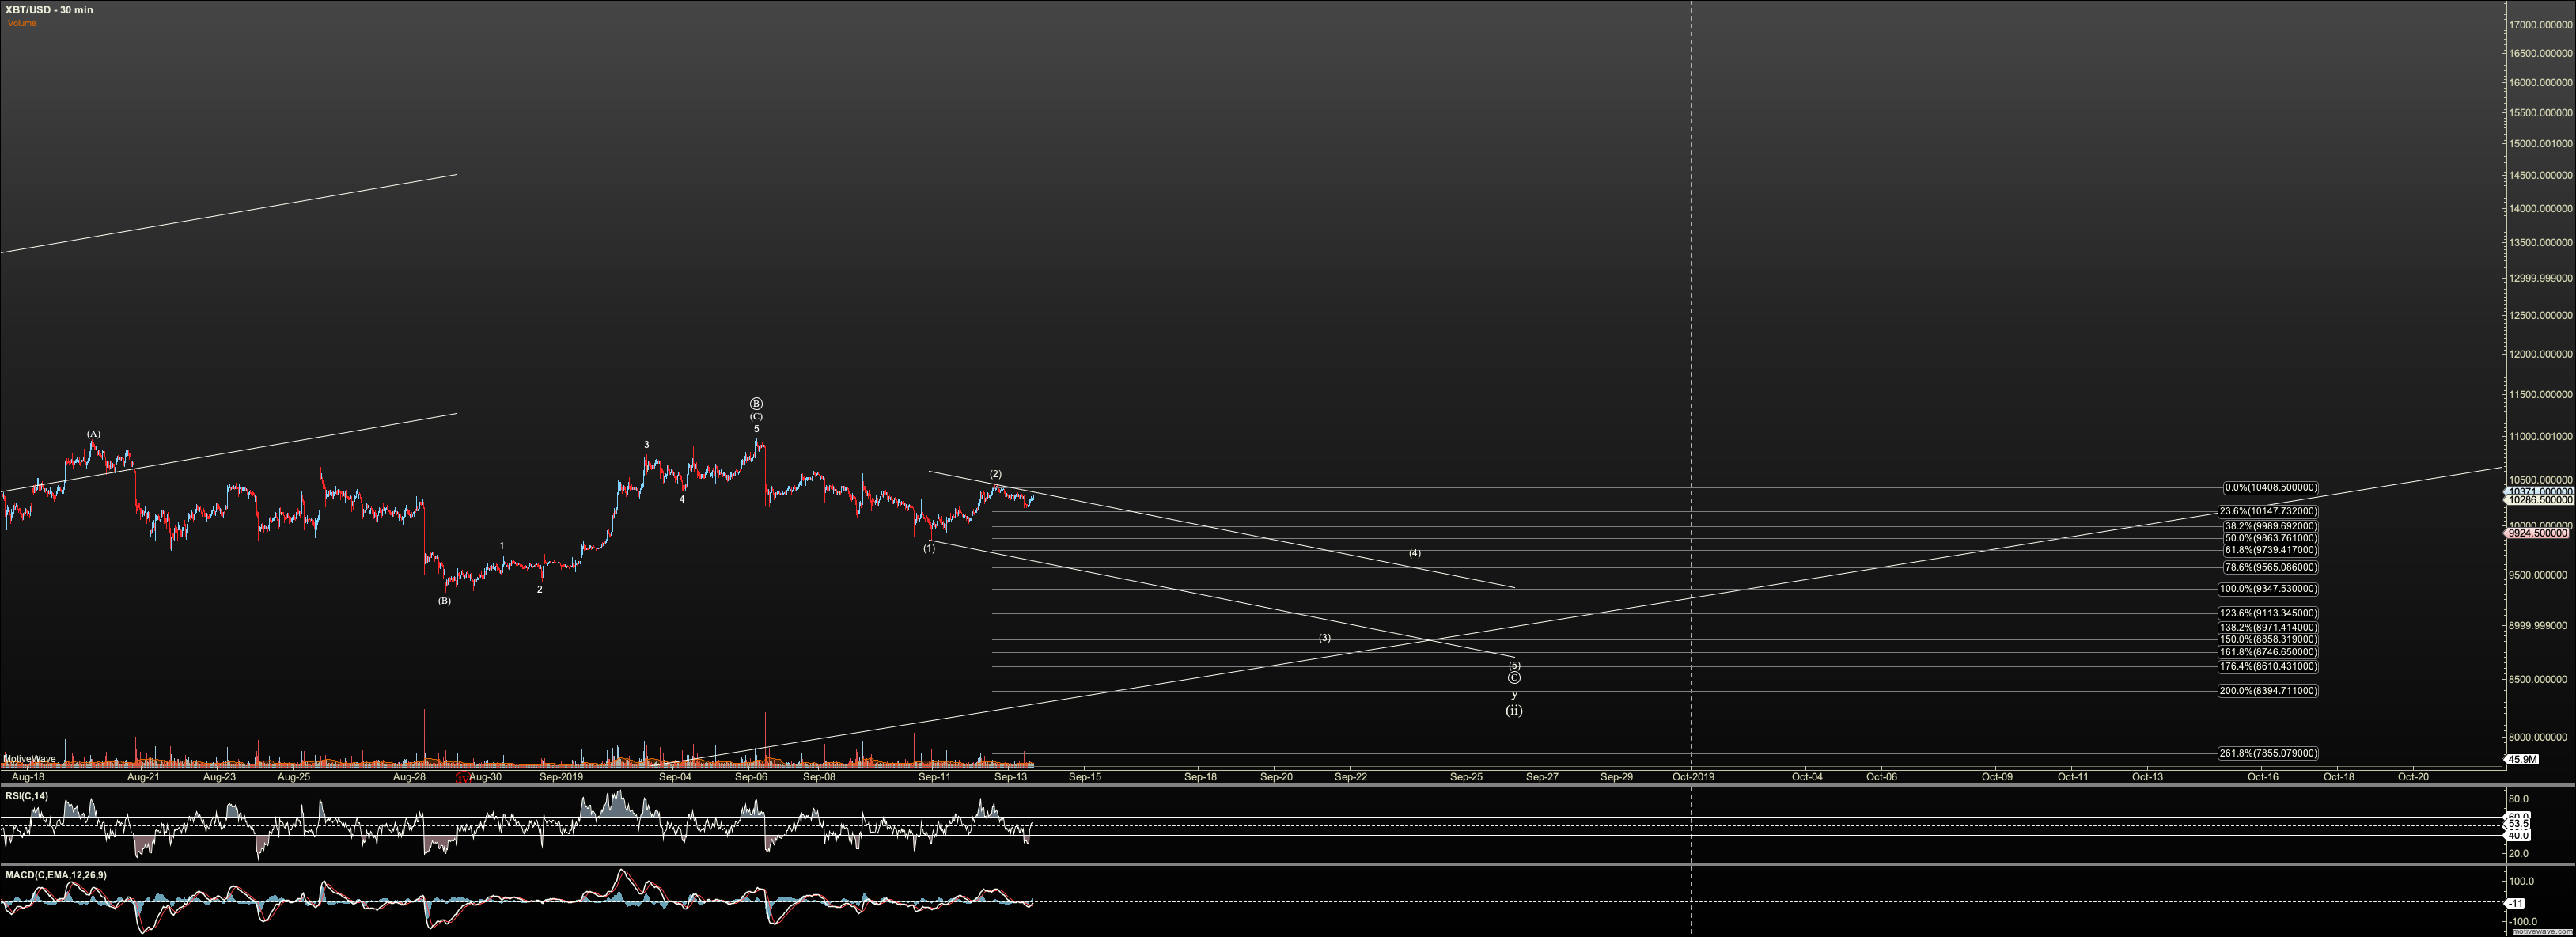Click the XBT/USD - 30 min chart title
Screen dimensions: 2576x937
click(49, 10)
